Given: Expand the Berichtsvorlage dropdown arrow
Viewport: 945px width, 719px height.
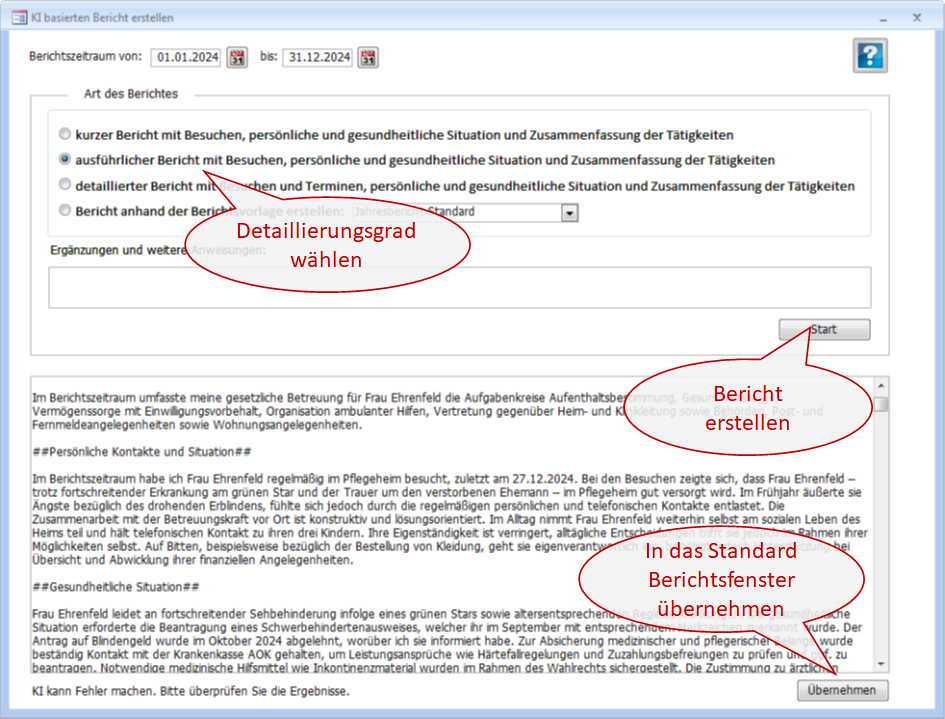Looking at the screenshot, I should [570, 212].
